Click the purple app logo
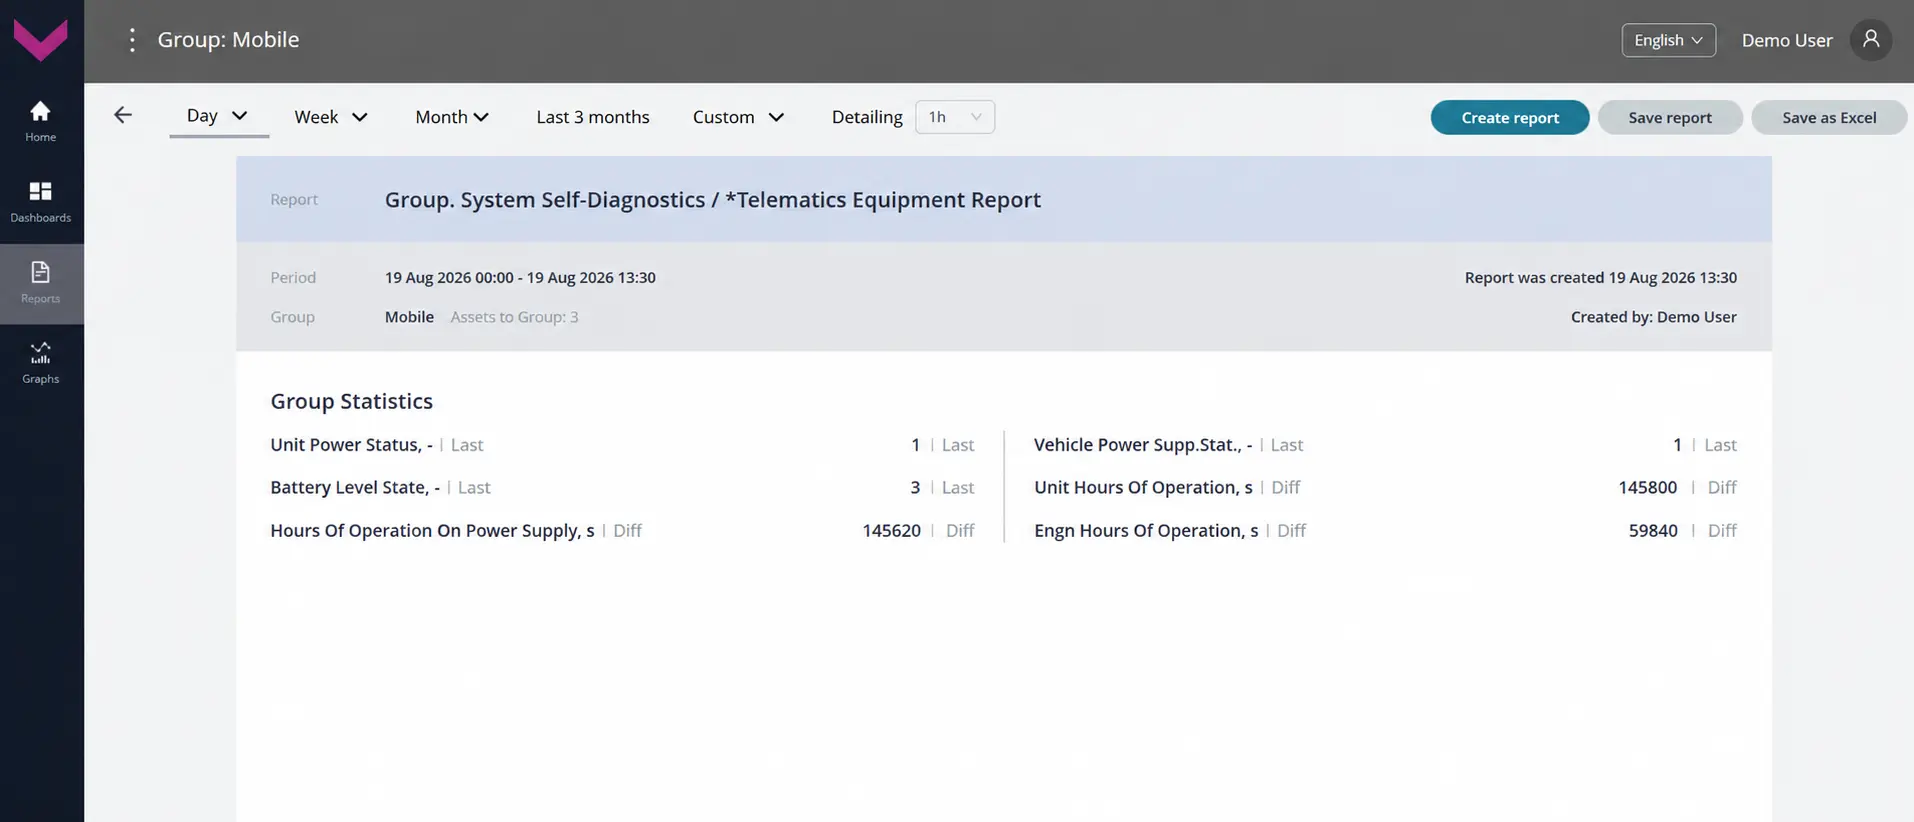1914x822 pixels. click(41, 41)
